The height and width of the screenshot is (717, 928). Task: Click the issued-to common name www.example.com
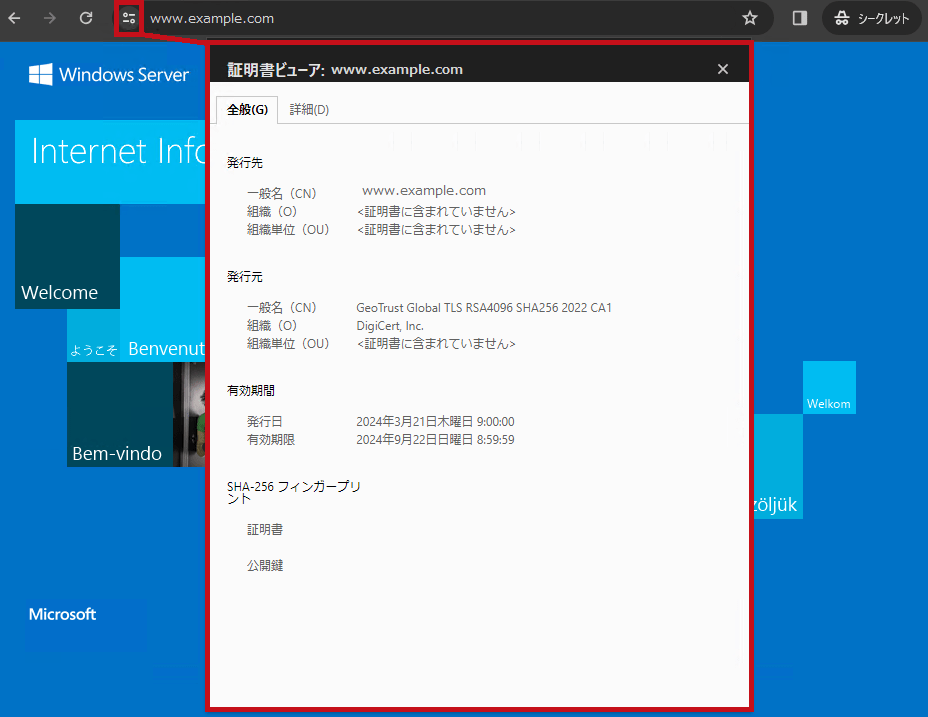click(424, 191)
